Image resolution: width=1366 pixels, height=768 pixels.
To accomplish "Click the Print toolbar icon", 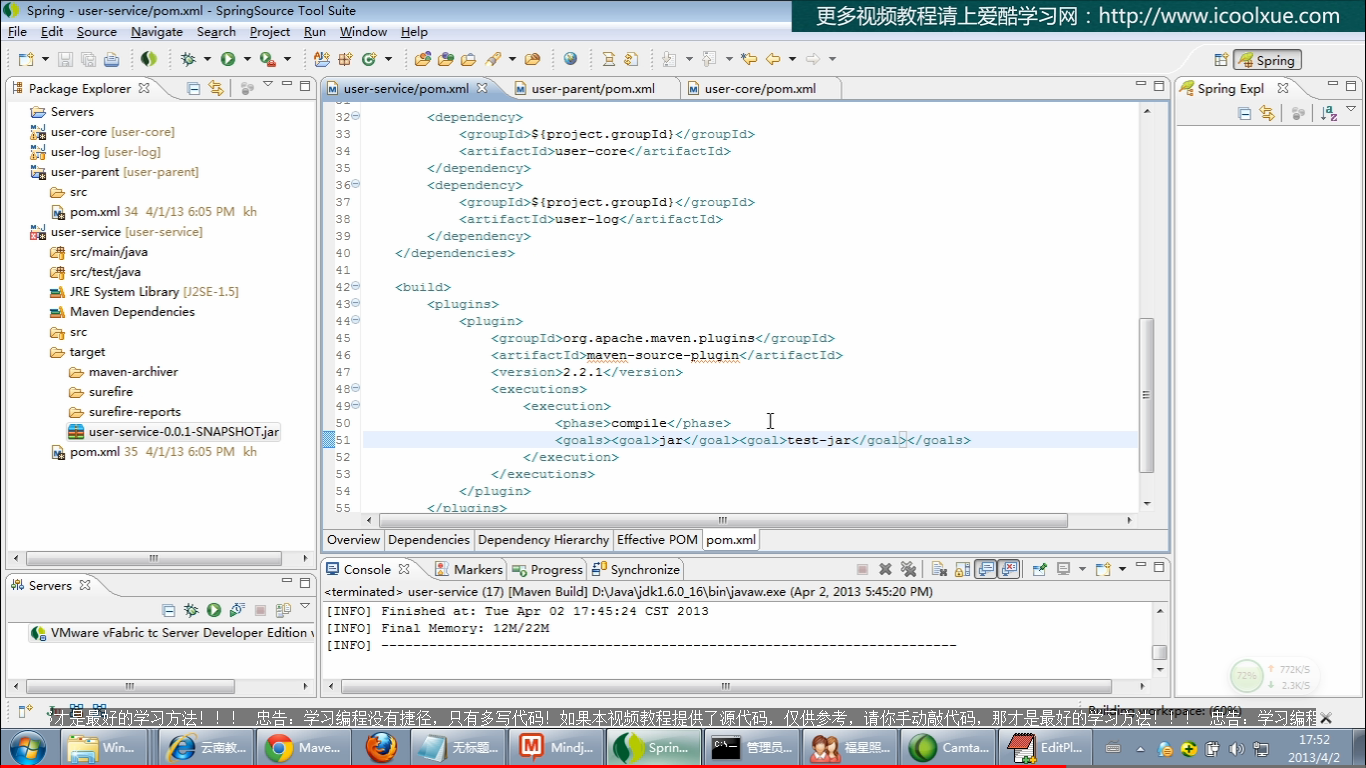I will click(x=112, y=60).
